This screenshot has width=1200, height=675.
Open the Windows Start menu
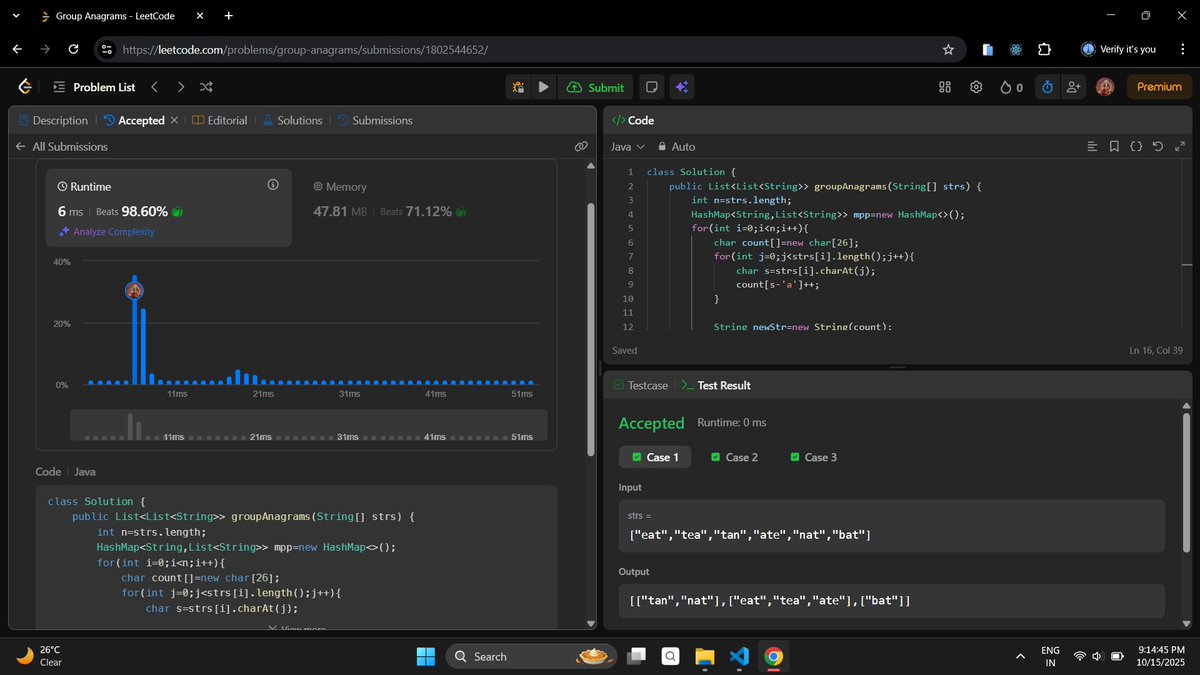(426, 656)
